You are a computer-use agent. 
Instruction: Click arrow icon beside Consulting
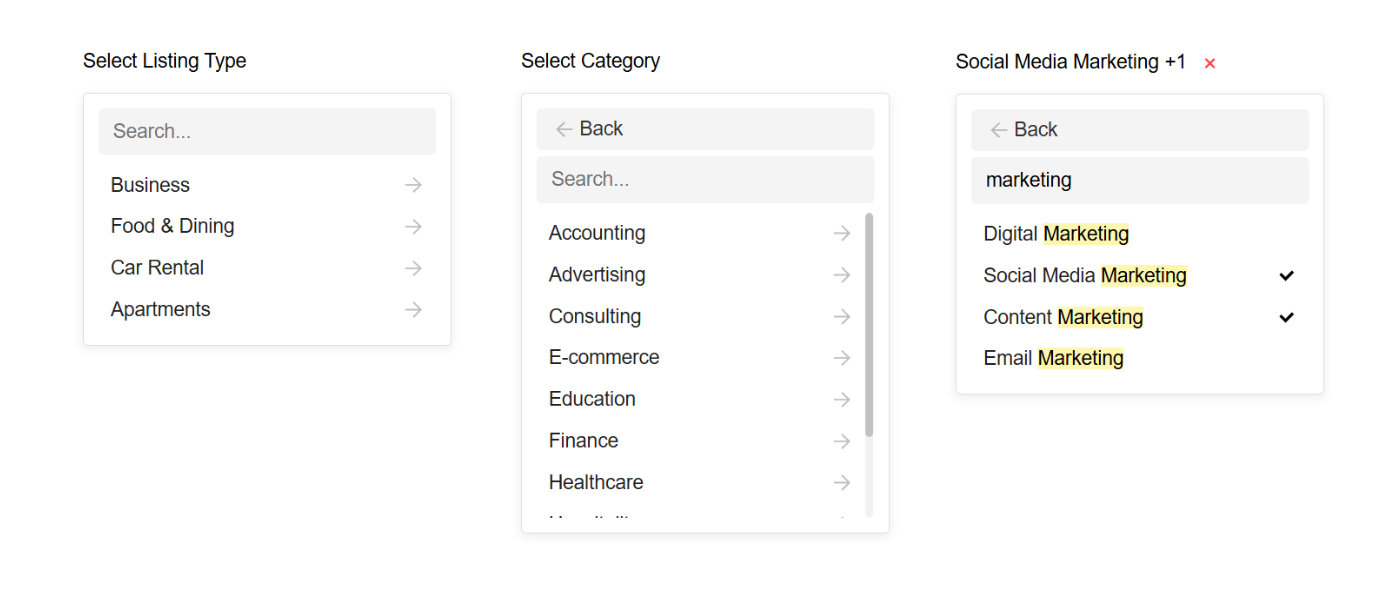click(x=842, y=317)
